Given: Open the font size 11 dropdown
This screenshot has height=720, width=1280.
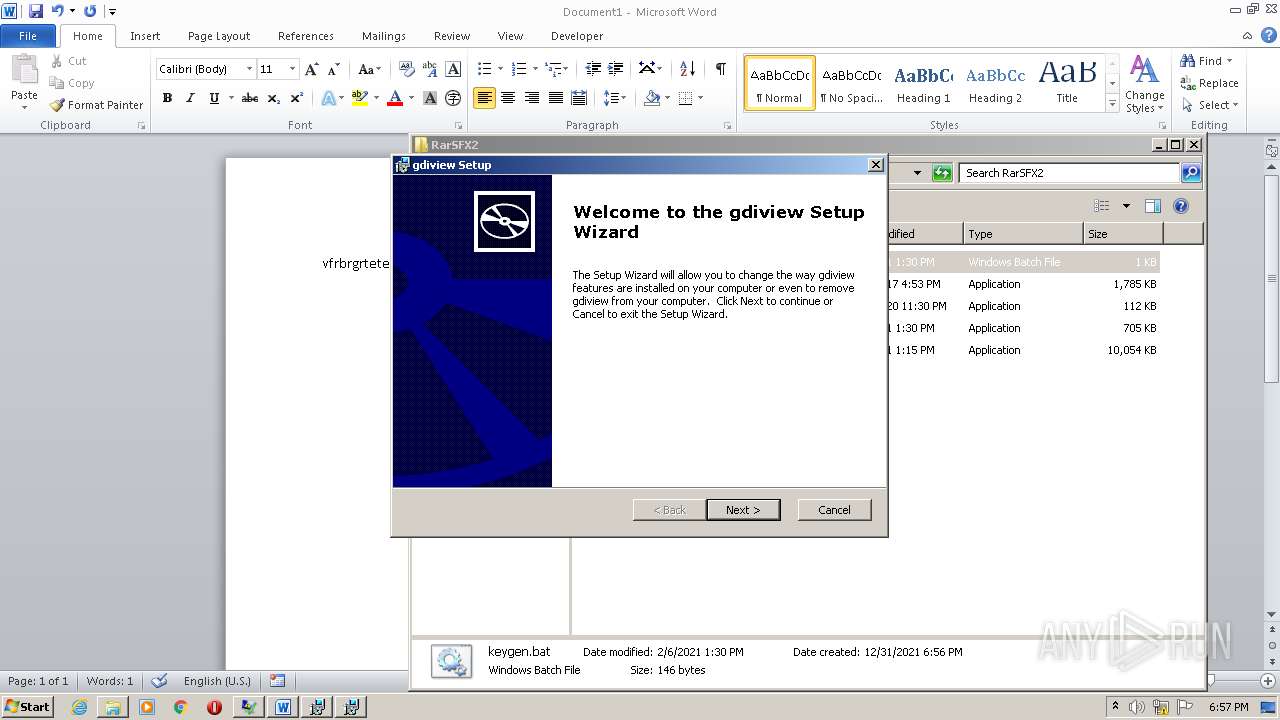Looking at the screenshot, I should 292,69.
